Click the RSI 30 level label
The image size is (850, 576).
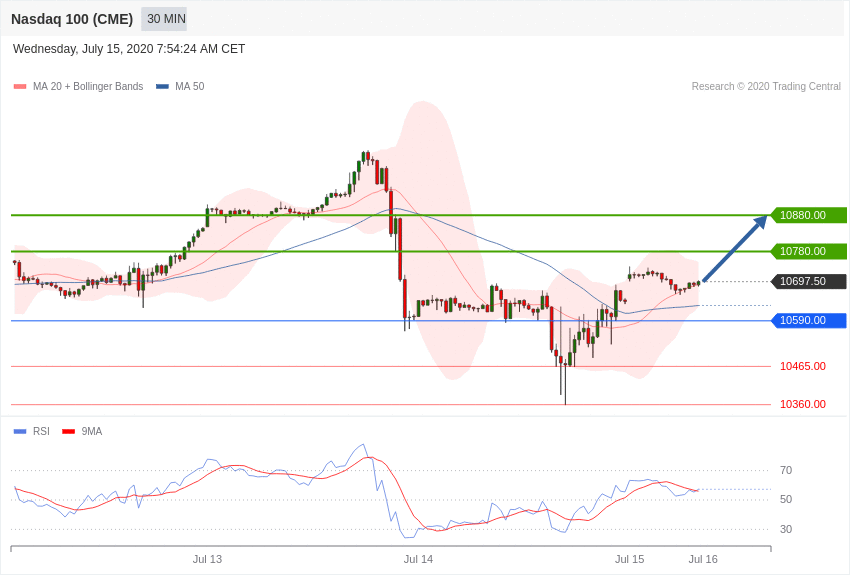(x=786, y=529)
